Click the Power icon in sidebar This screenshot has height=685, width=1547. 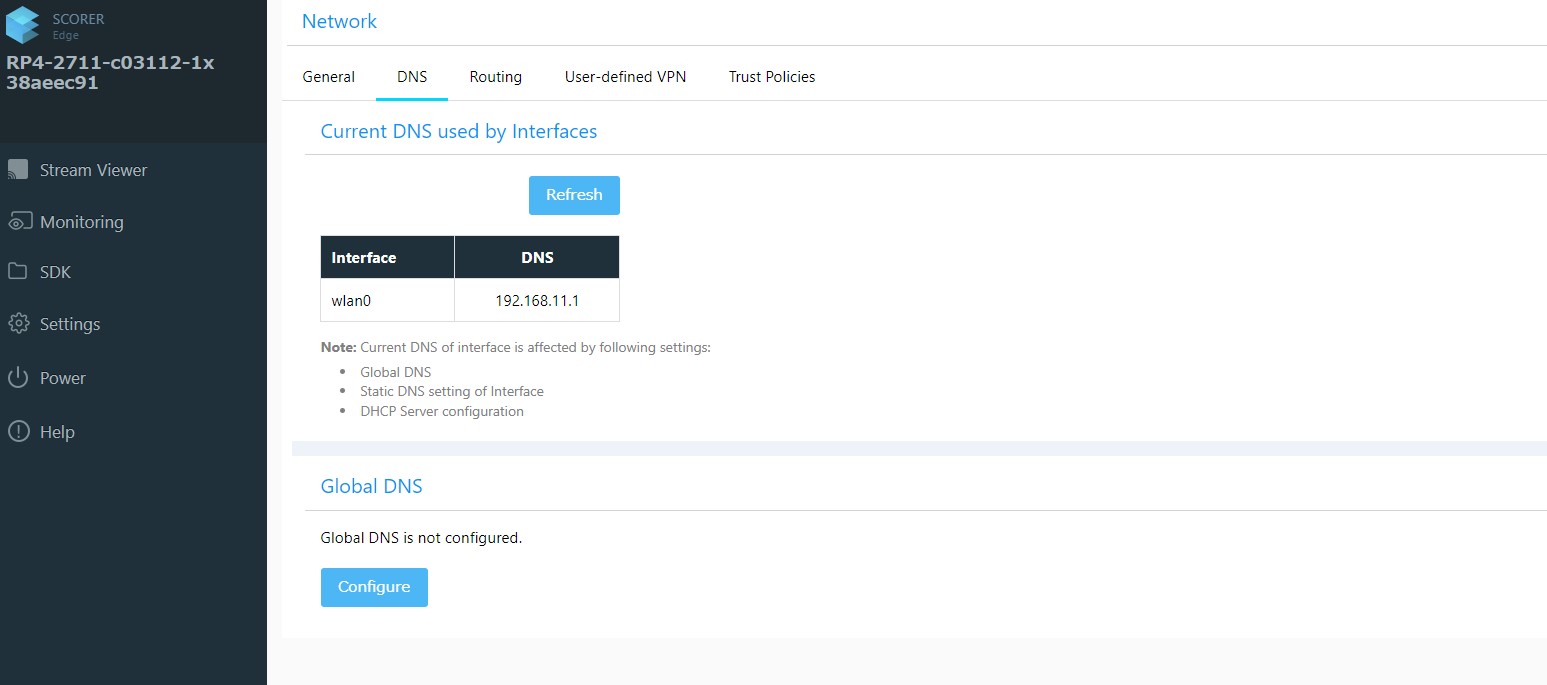click(18, 378)
